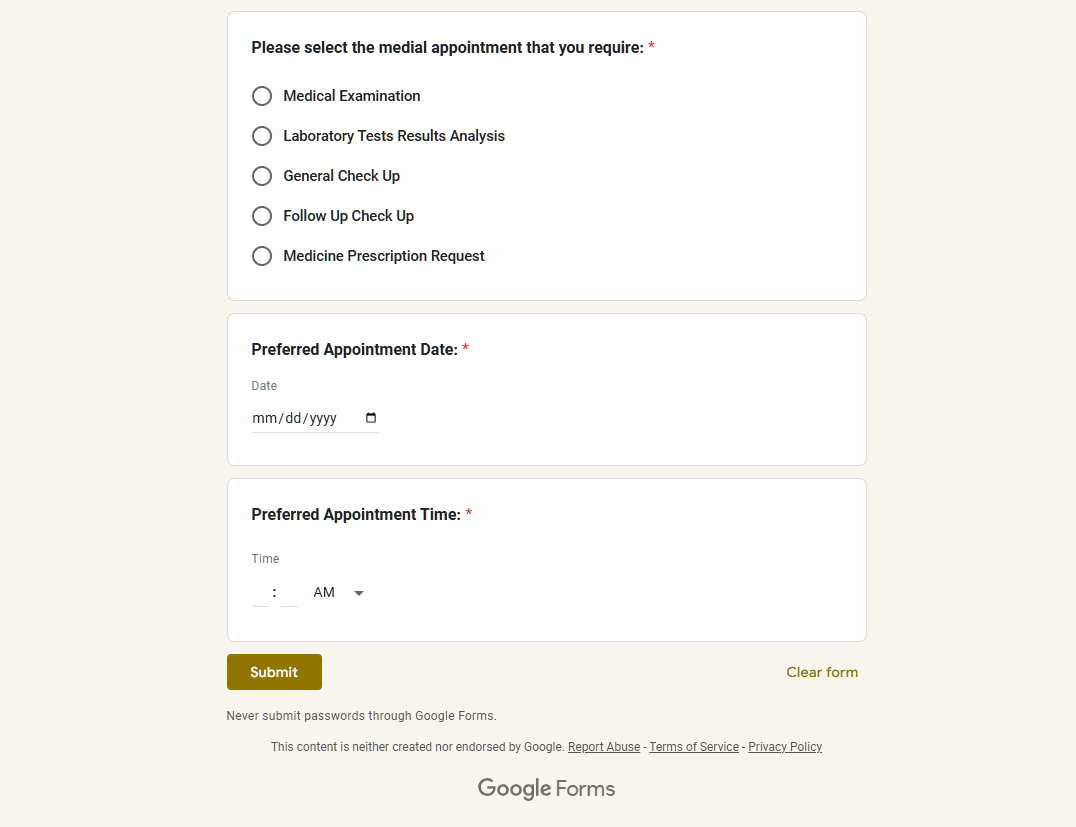Select Medicine Prescription Request radio button
Image resolution: width=1076 pixels, height=827 pixels.
coord(262,256)
